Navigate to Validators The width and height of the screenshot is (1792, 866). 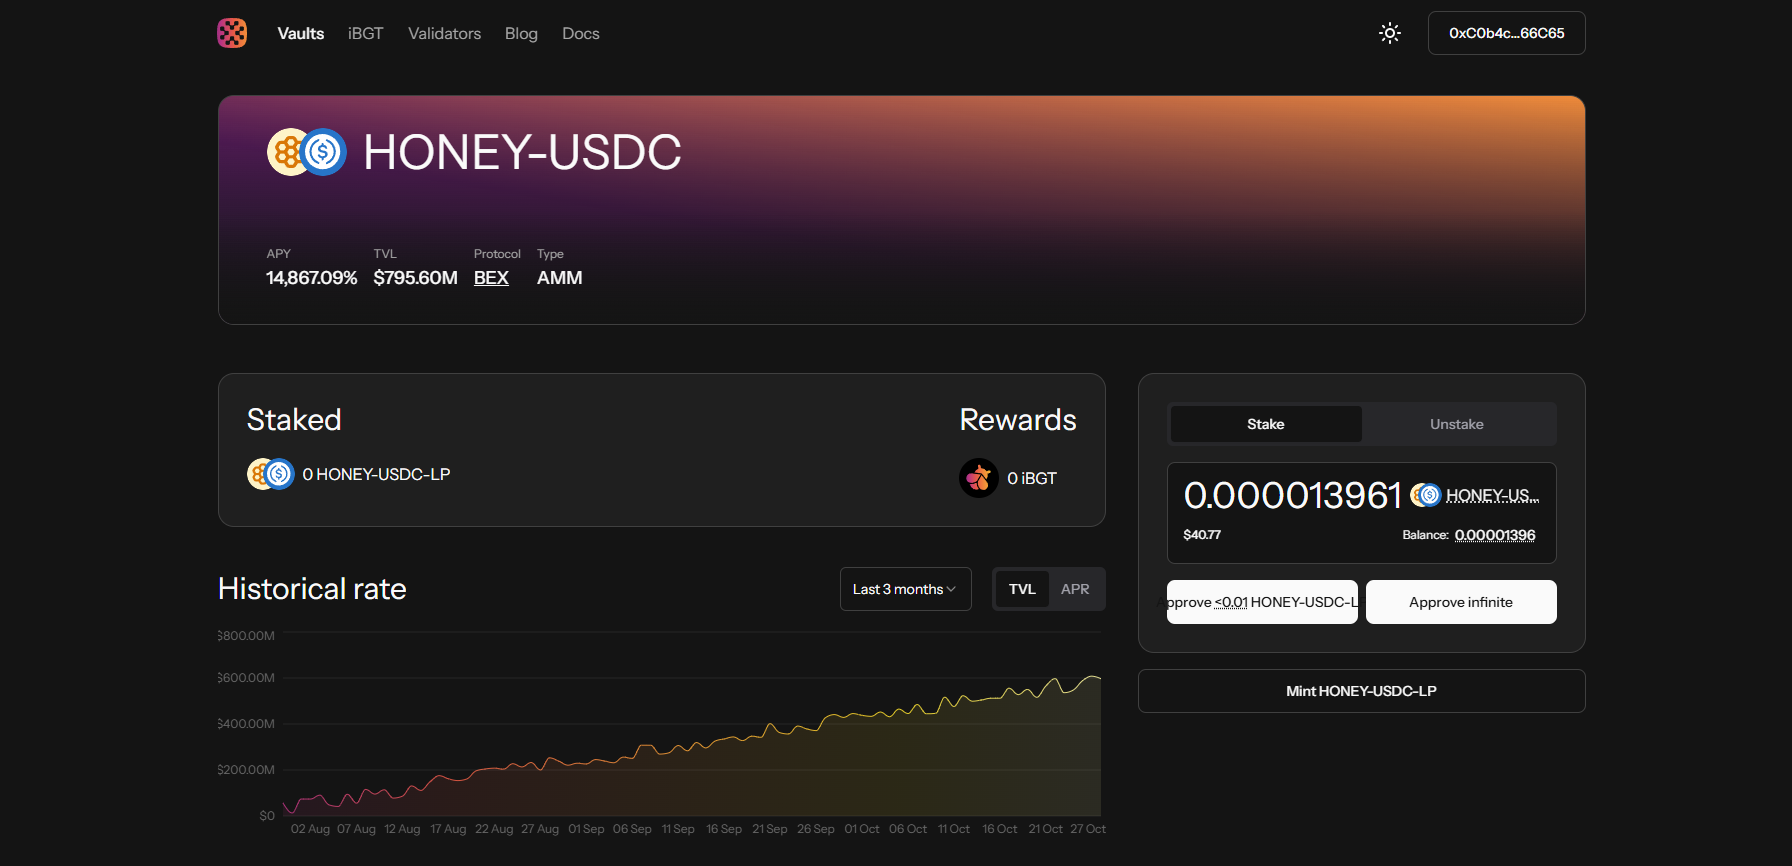tap(444, 33)
